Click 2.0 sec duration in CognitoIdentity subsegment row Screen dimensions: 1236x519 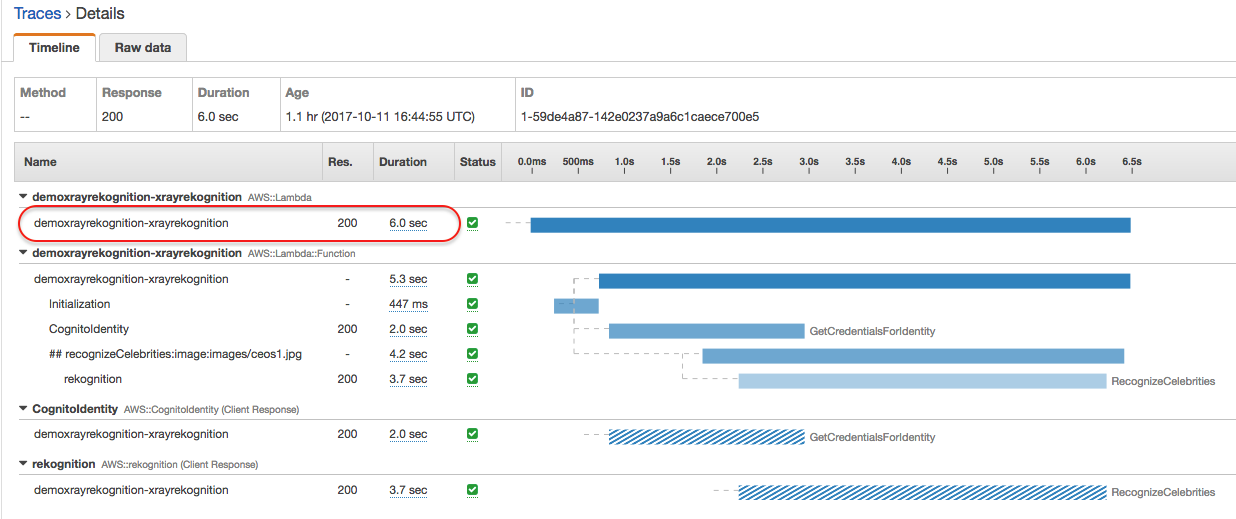click(408, 329)
